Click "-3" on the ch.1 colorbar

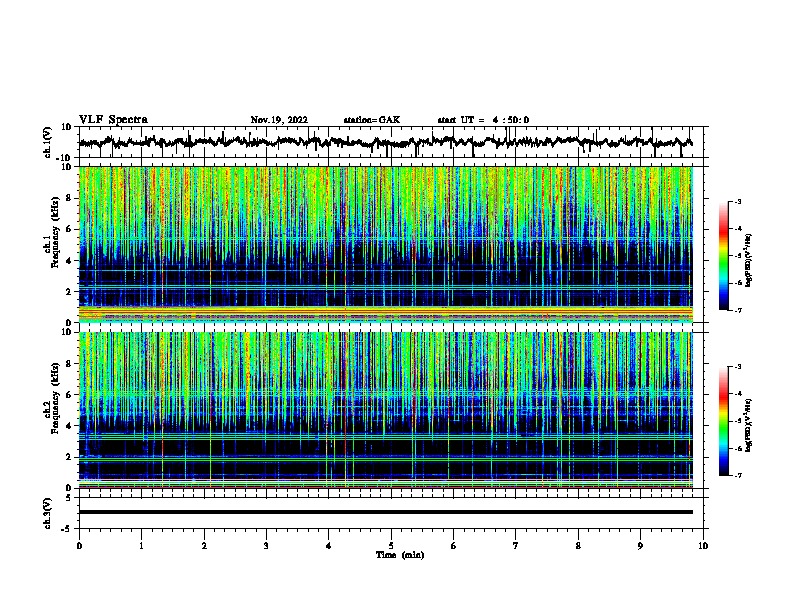[737, 201]
